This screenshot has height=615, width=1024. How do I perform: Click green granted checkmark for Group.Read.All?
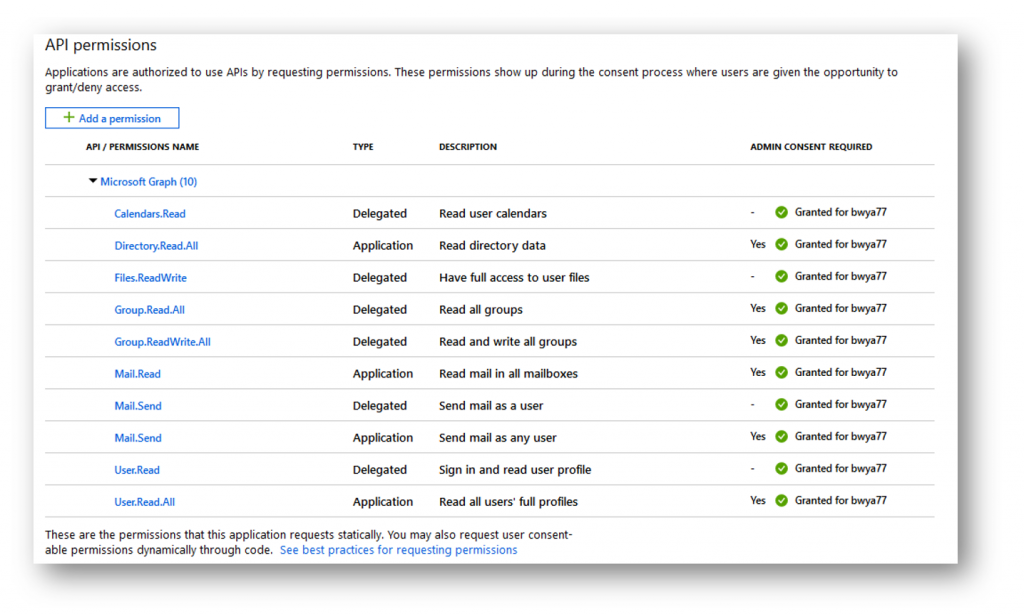pyautogui.click(x=781, y=308)
